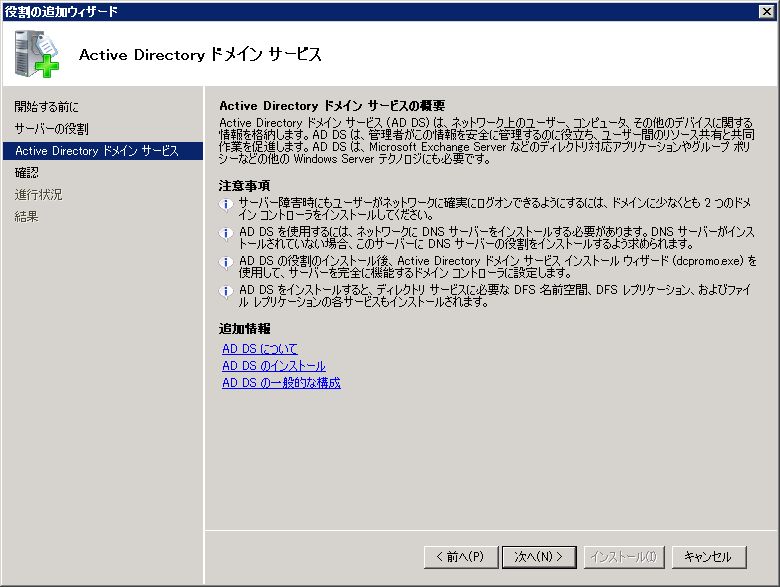Click the note text about dcpromo.exe
The height and width of the screenshot is (587, 780).
497,267
